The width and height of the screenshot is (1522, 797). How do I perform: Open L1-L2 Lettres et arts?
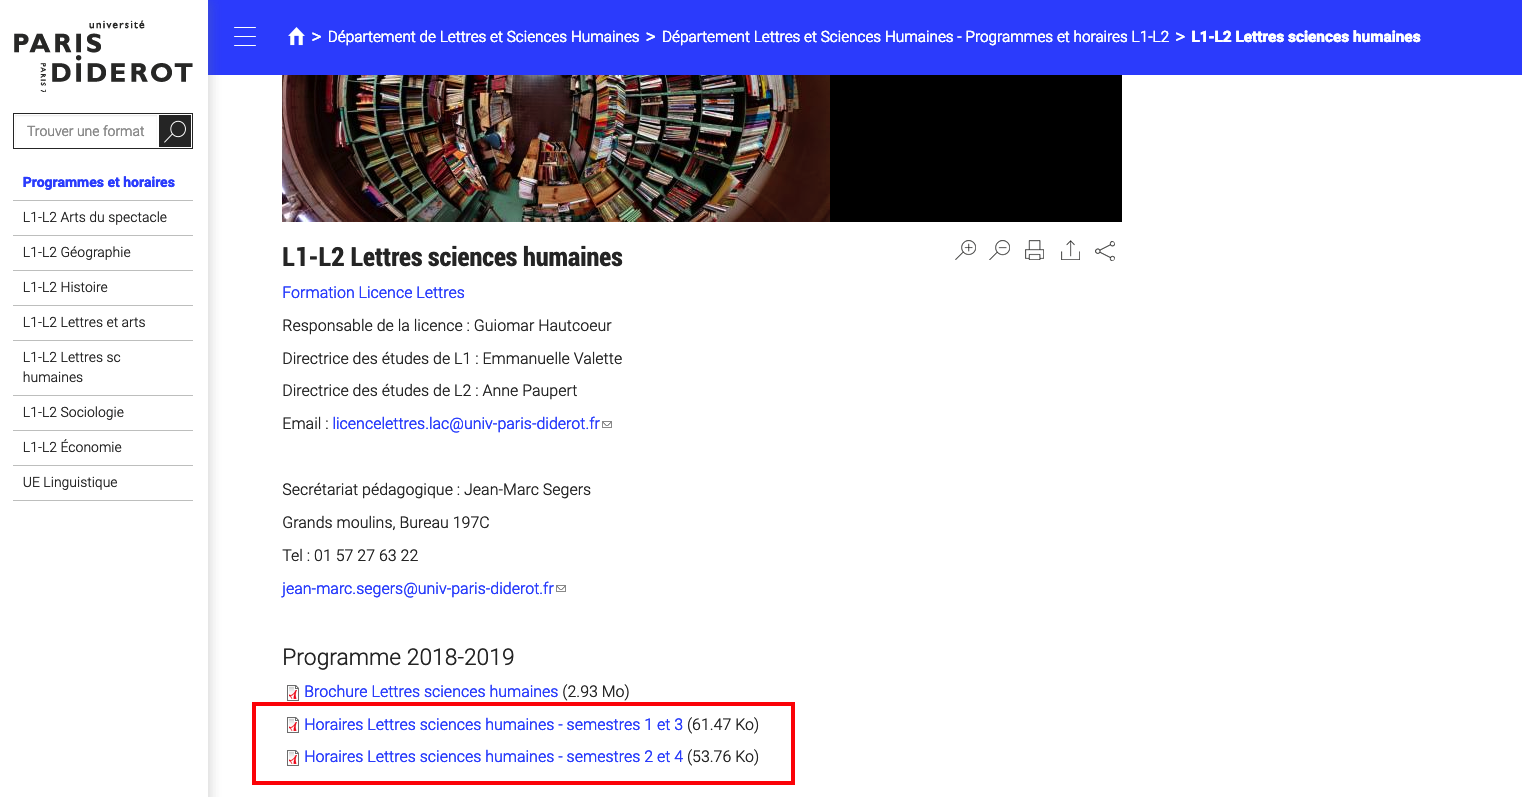tap(84, 322)
